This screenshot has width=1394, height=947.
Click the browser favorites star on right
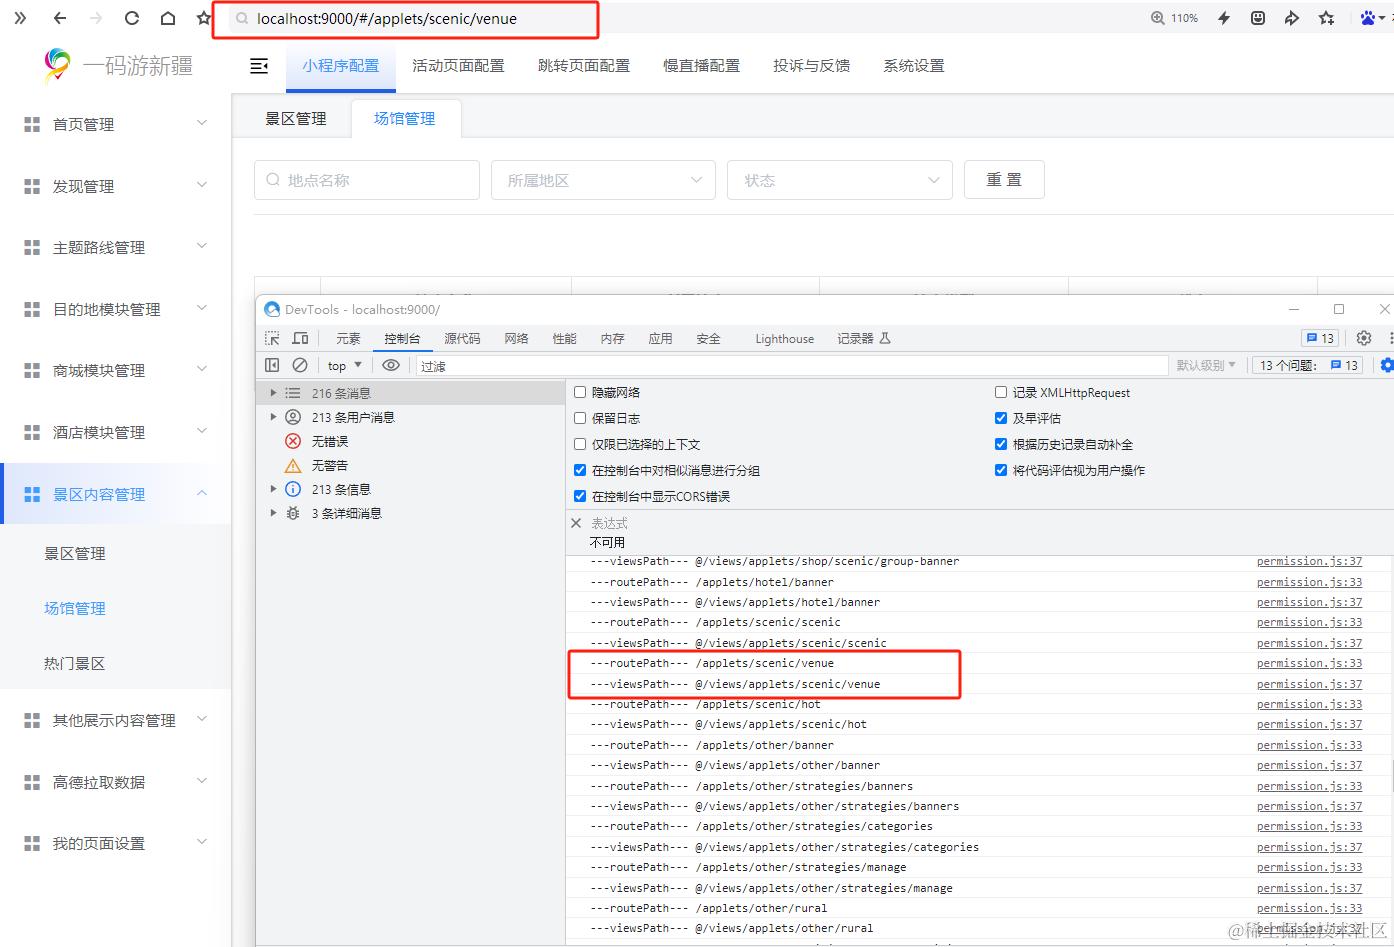(1327, 18)
